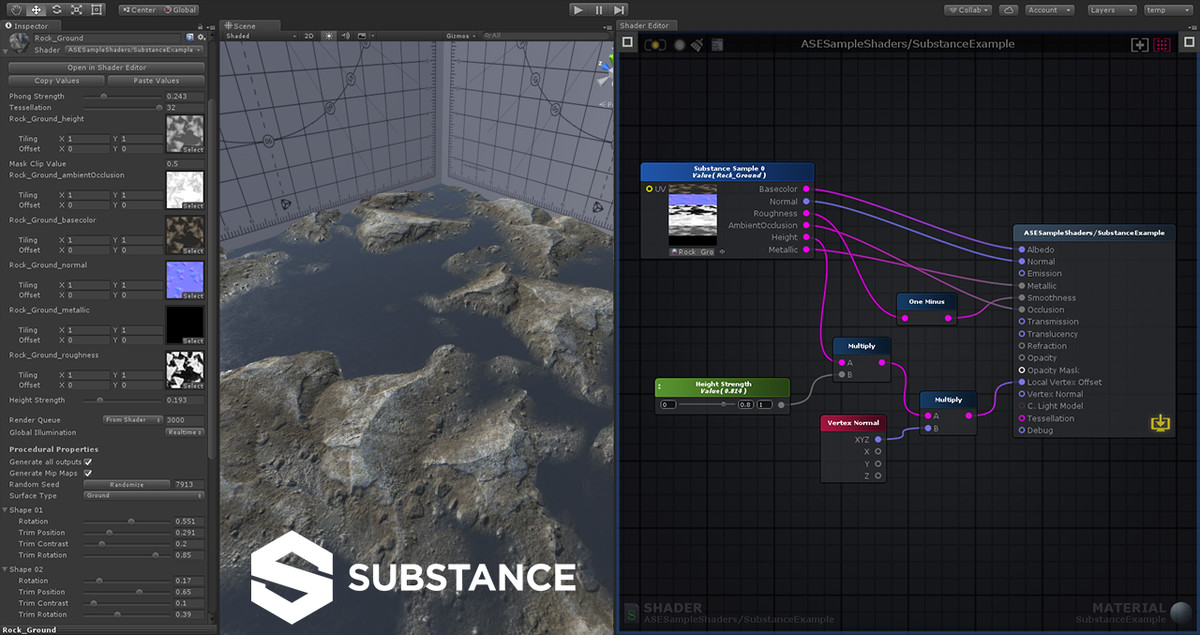Select the Hand tool in the Unity toolbar

coord(16,9)
